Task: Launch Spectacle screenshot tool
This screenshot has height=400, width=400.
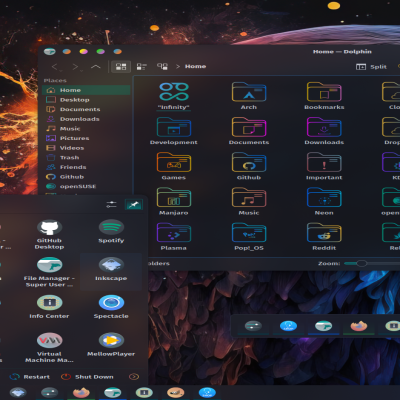Action: pos(111,307)
